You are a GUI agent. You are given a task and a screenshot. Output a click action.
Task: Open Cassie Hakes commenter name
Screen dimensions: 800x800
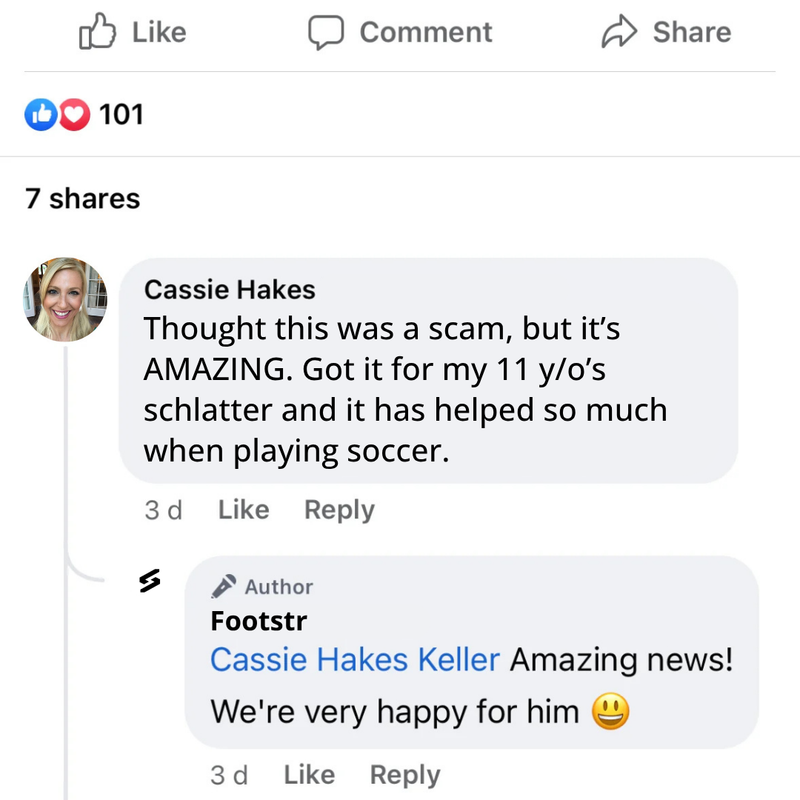[230, 290]
